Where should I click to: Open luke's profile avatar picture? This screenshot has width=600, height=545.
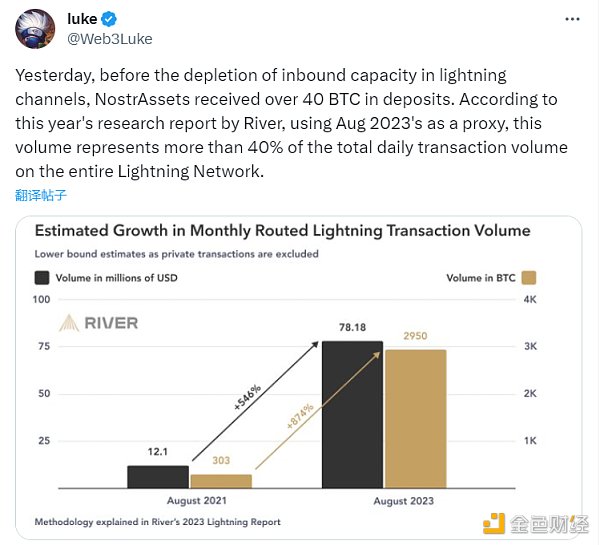[x=35, y=29]
